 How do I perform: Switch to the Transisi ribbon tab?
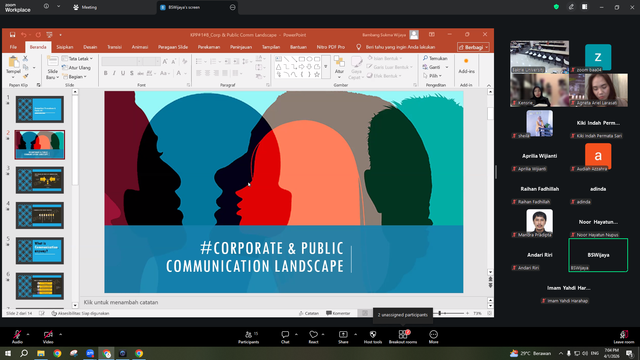(x=114, y=47)
